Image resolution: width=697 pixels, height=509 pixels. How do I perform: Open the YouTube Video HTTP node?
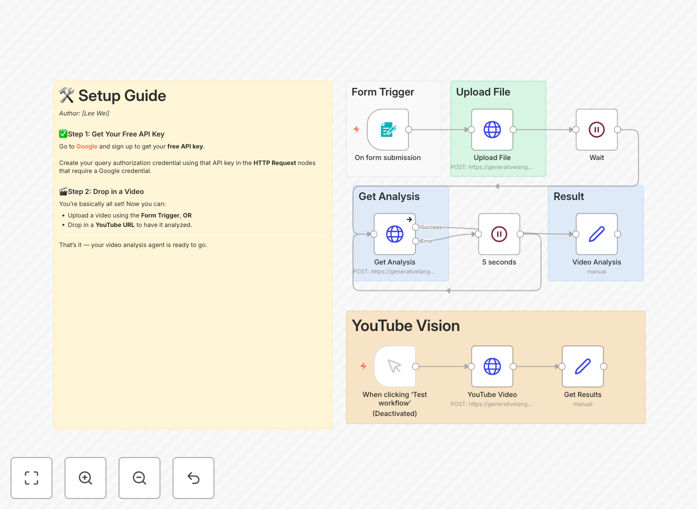492,366
